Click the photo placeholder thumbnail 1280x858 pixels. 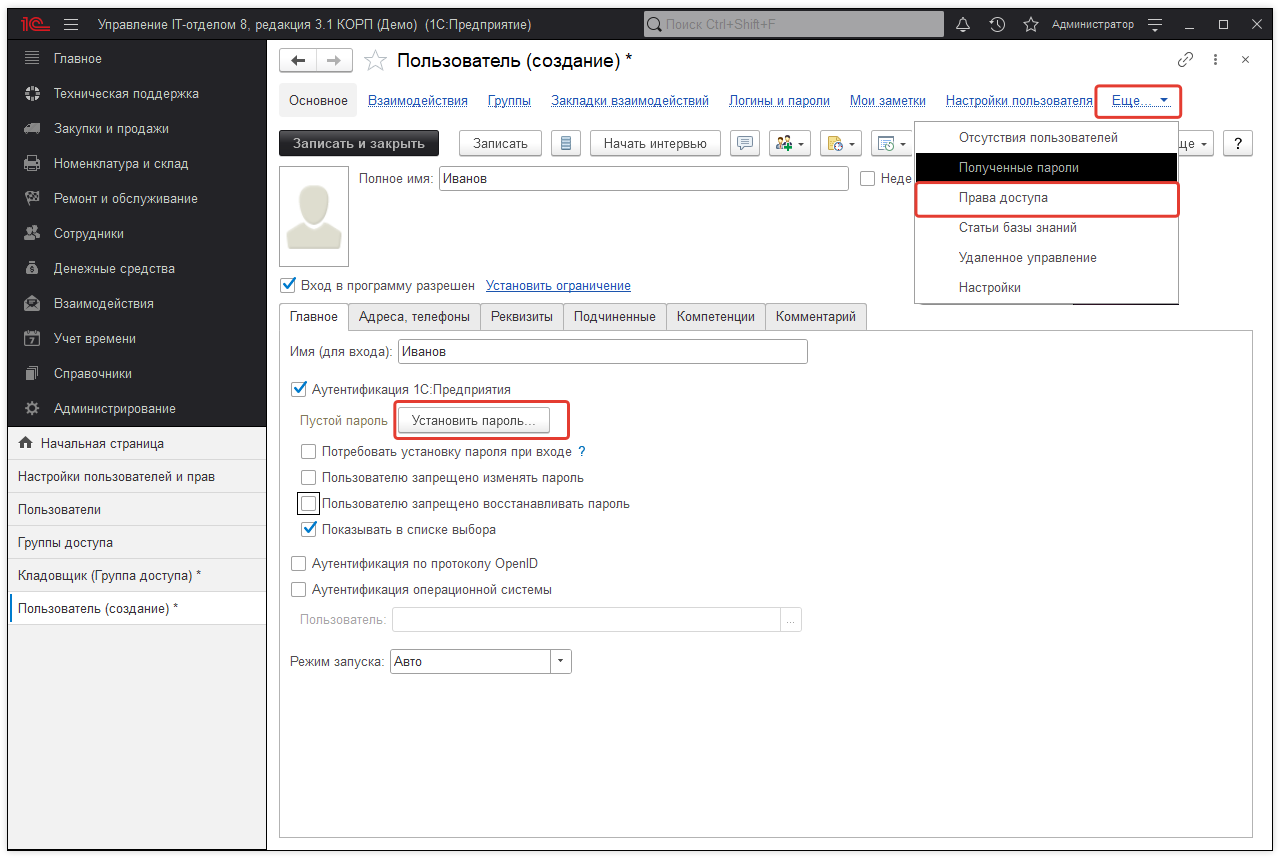(x=313, y=215)
